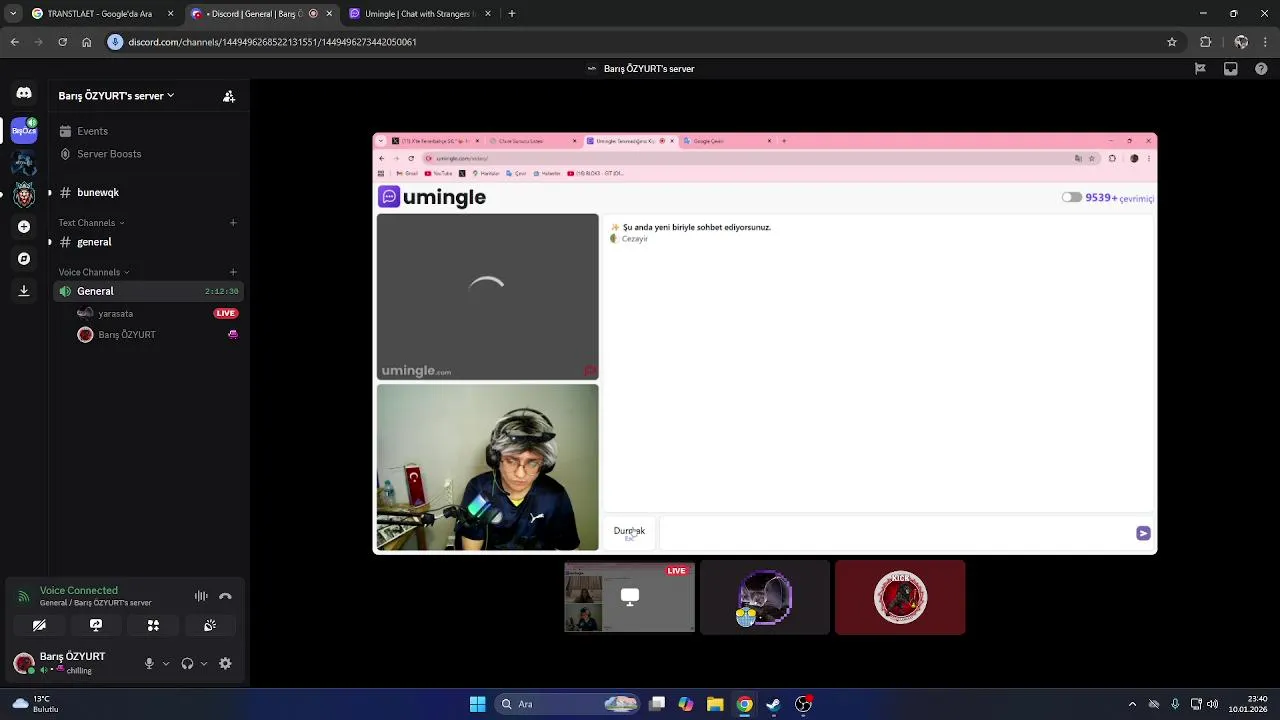
Task: Open the soundboard button
Action: click(210, 625)
